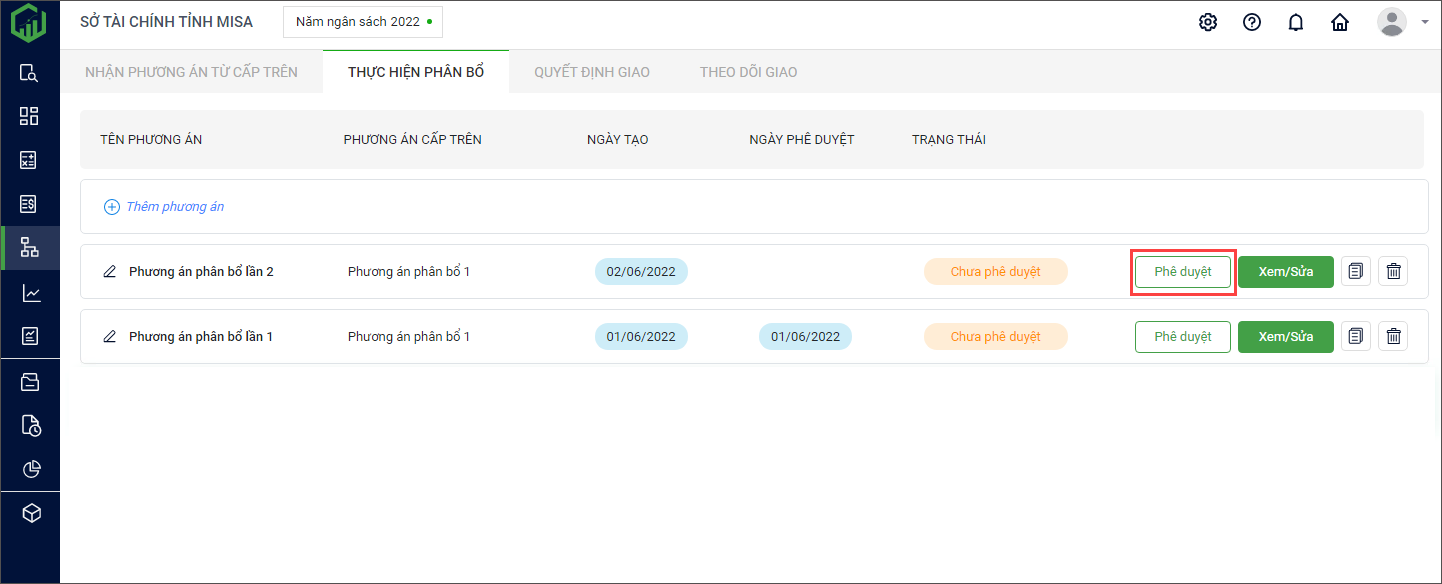The image size is (1442, 584).
Task: Duplicate Phương án phân bổ lần 1
Action: [x=1355, y=337]
